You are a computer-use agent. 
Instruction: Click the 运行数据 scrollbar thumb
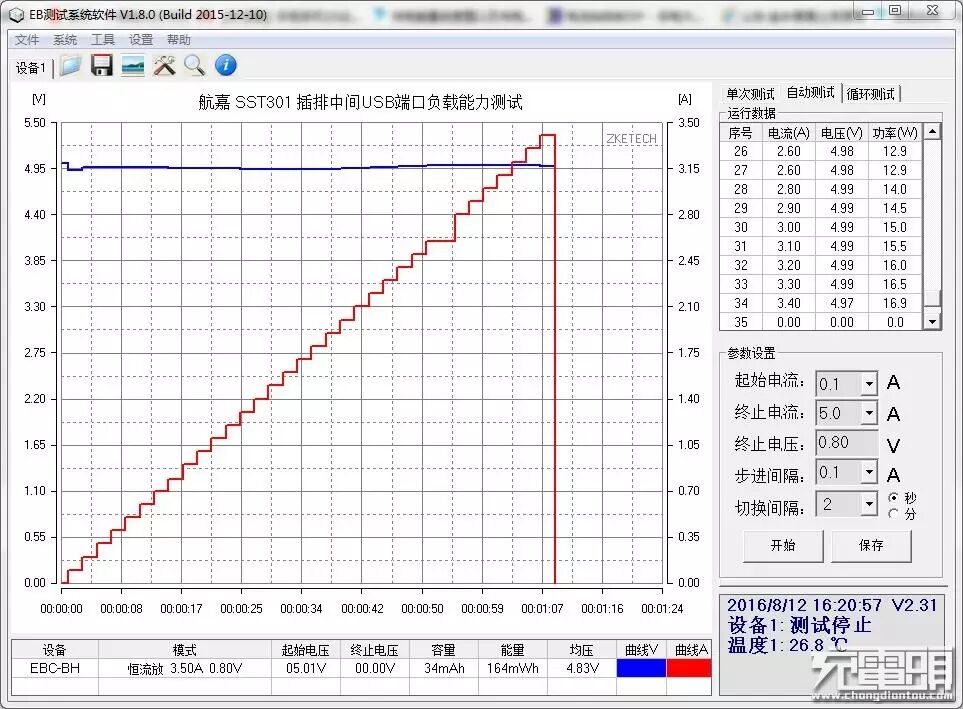(x=933, y=298)
